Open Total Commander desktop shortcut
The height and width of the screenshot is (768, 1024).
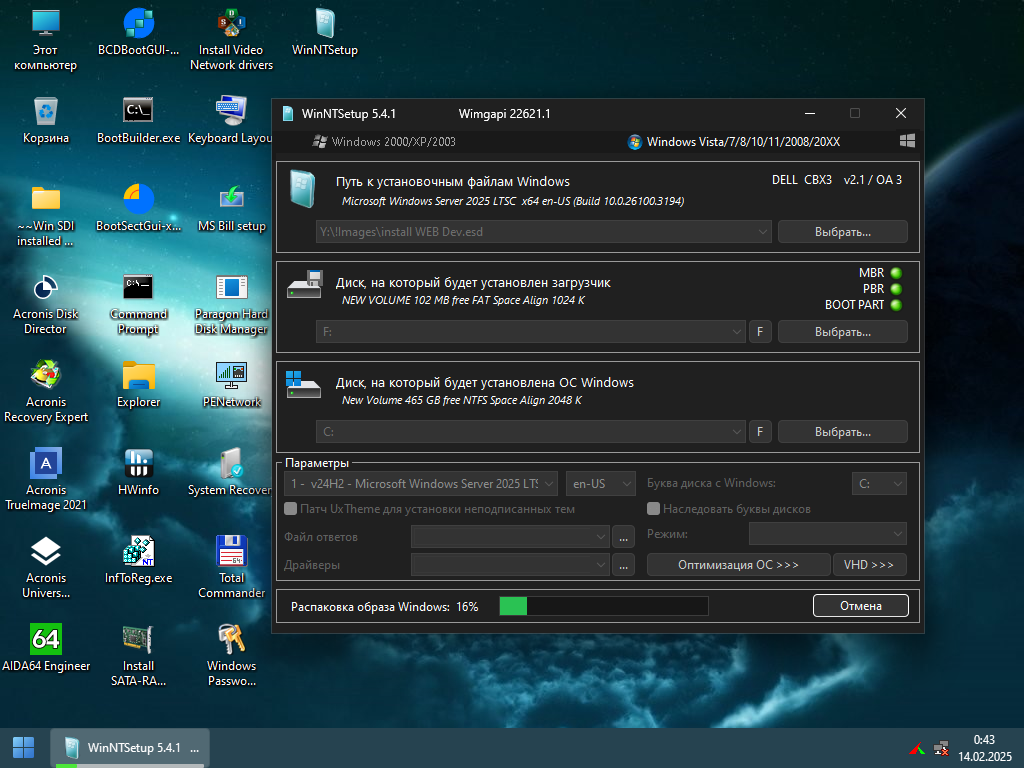(x=232, y=568)
